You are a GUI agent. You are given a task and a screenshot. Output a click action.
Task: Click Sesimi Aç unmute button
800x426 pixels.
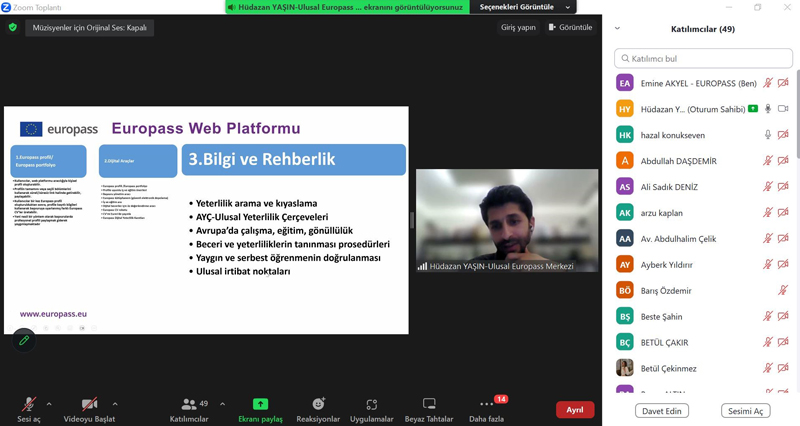tap(745, 411)
